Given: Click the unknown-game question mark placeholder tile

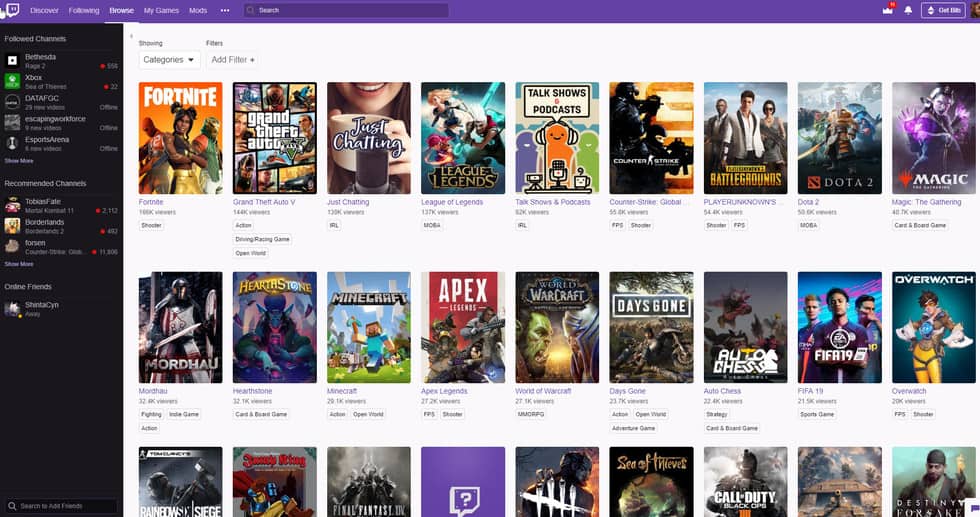Looking at the screenshot, I should coord(463,482).
